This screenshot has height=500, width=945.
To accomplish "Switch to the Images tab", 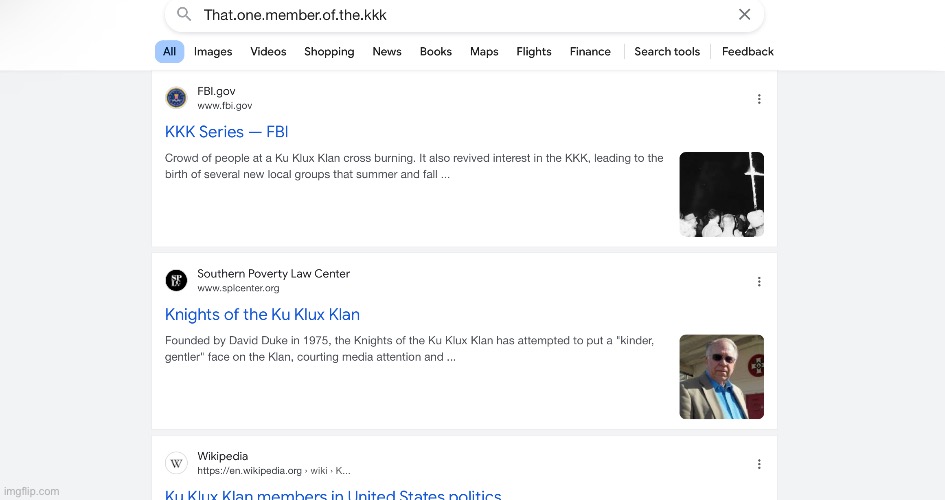I will tap(213, 52).
